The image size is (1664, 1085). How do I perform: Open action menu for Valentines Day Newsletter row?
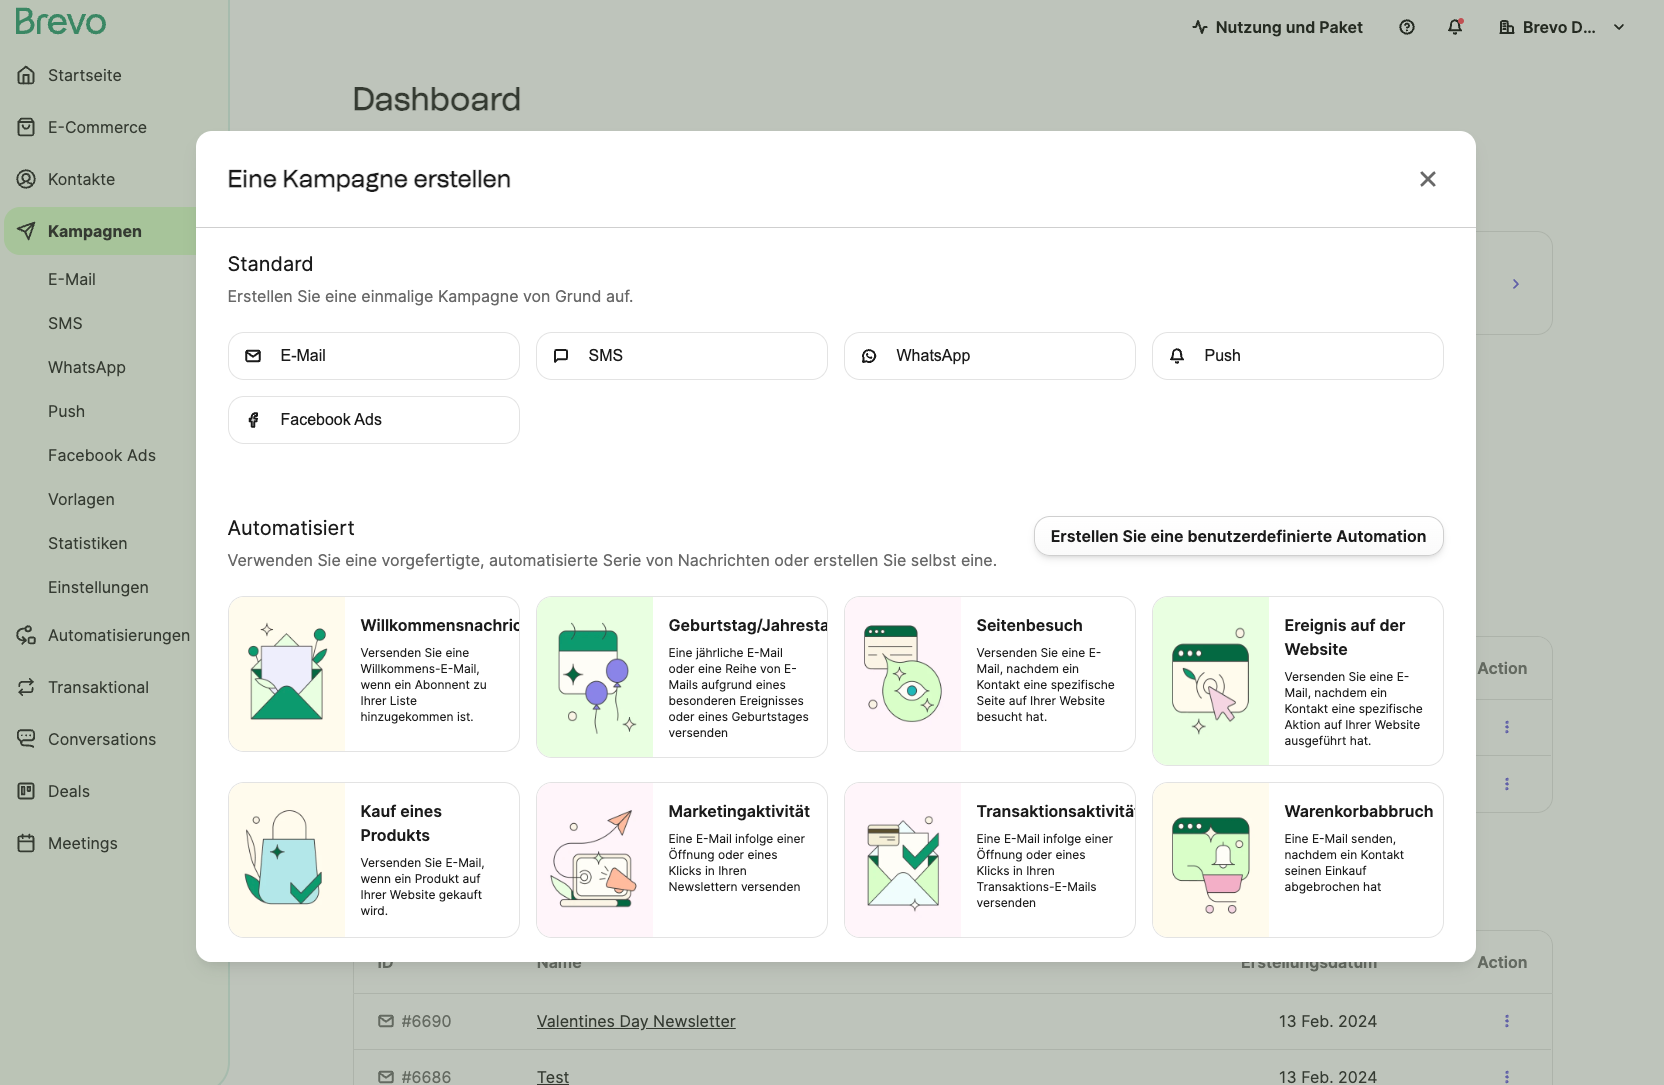[x=1506, y=1021]
